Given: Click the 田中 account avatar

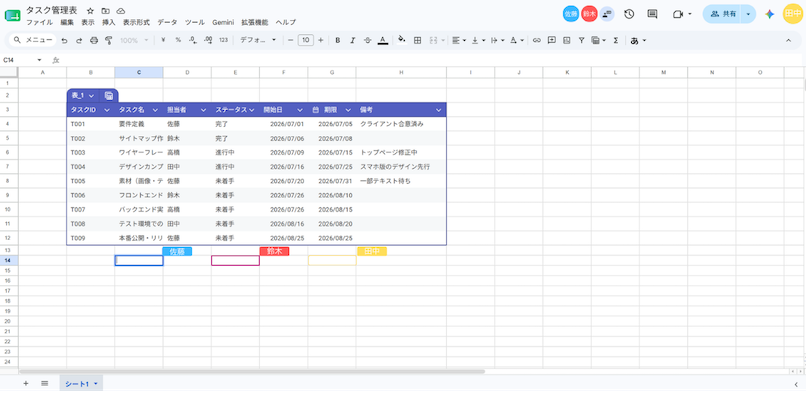Looking at the screenshot, I should point(792,14).
